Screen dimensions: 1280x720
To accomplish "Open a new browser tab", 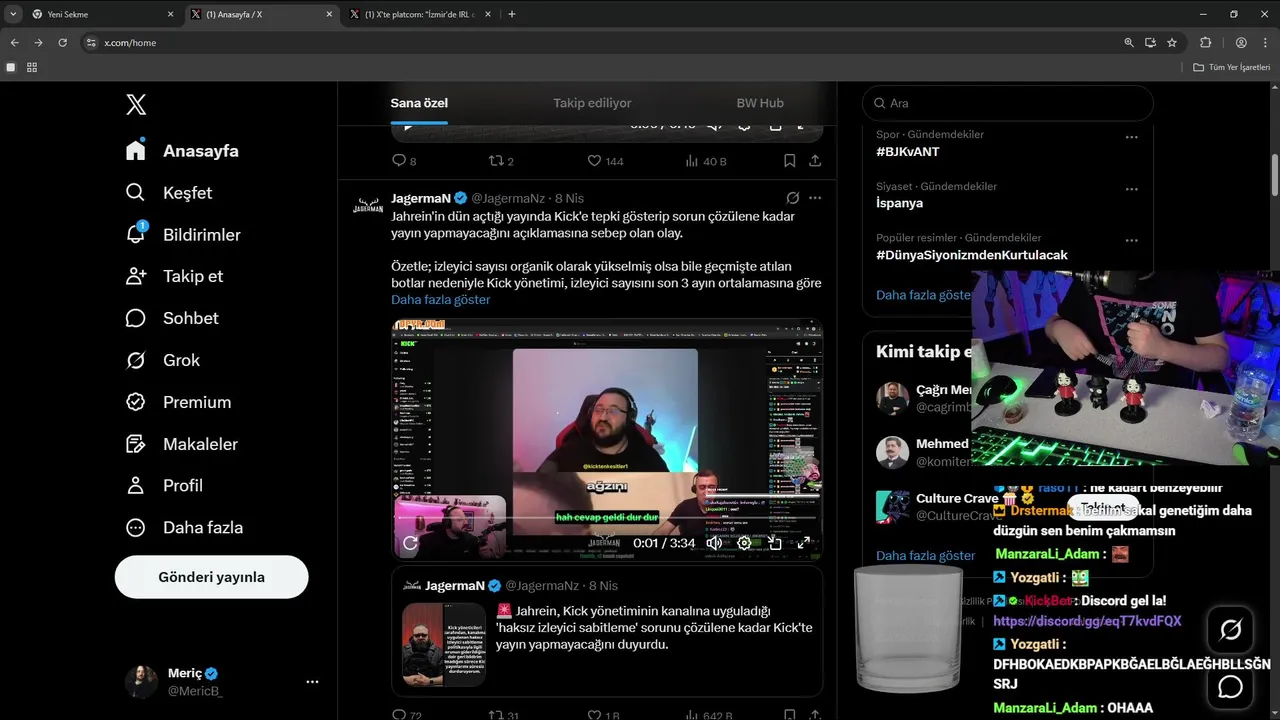I will tap(512, 14).
